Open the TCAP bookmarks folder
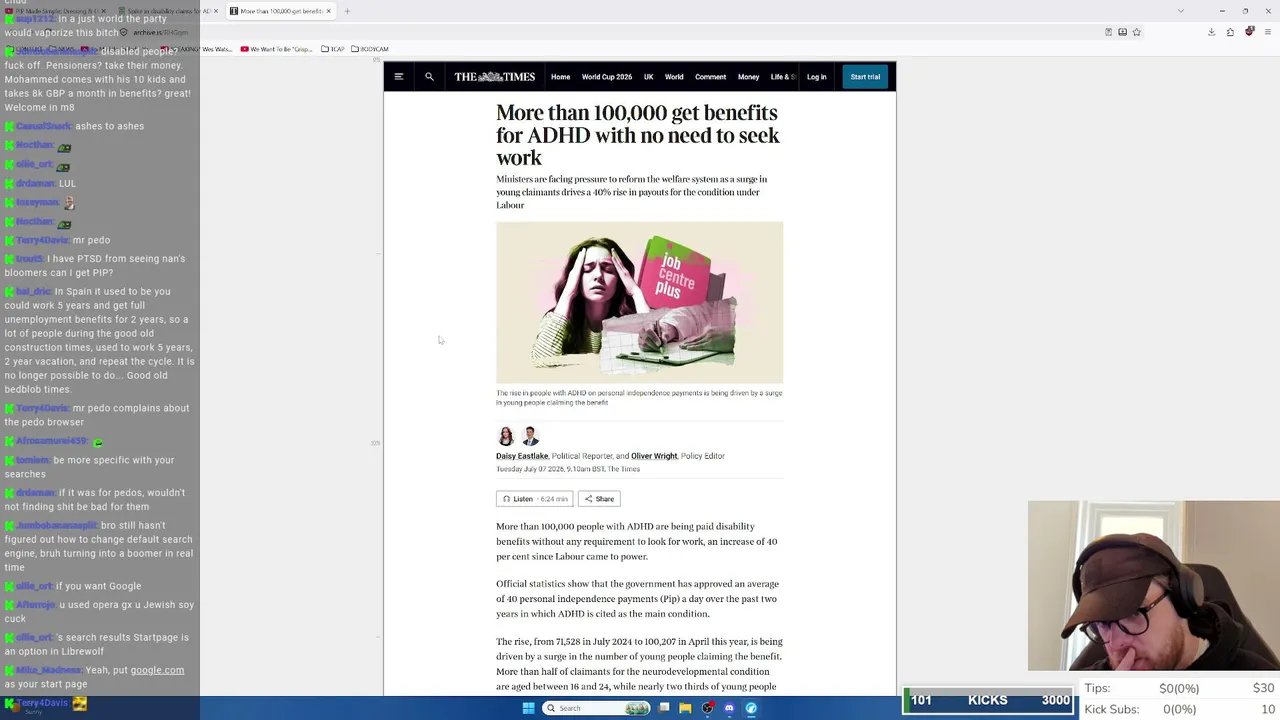Image resolution: width=1280 pixels, height=720 pixels. [333, 49]
